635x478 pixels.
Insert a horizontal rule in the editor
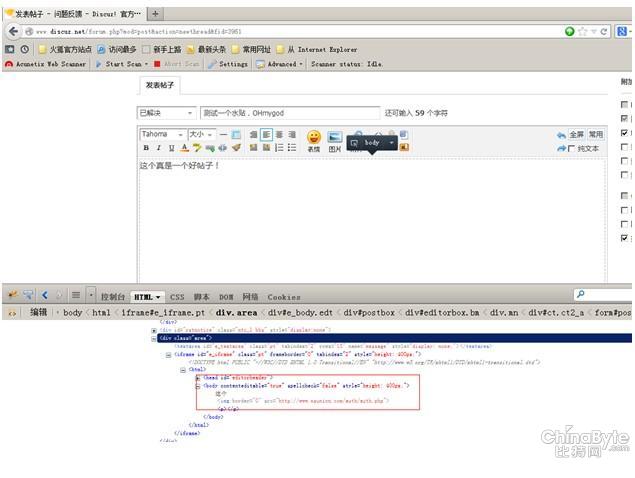(223, 134)
